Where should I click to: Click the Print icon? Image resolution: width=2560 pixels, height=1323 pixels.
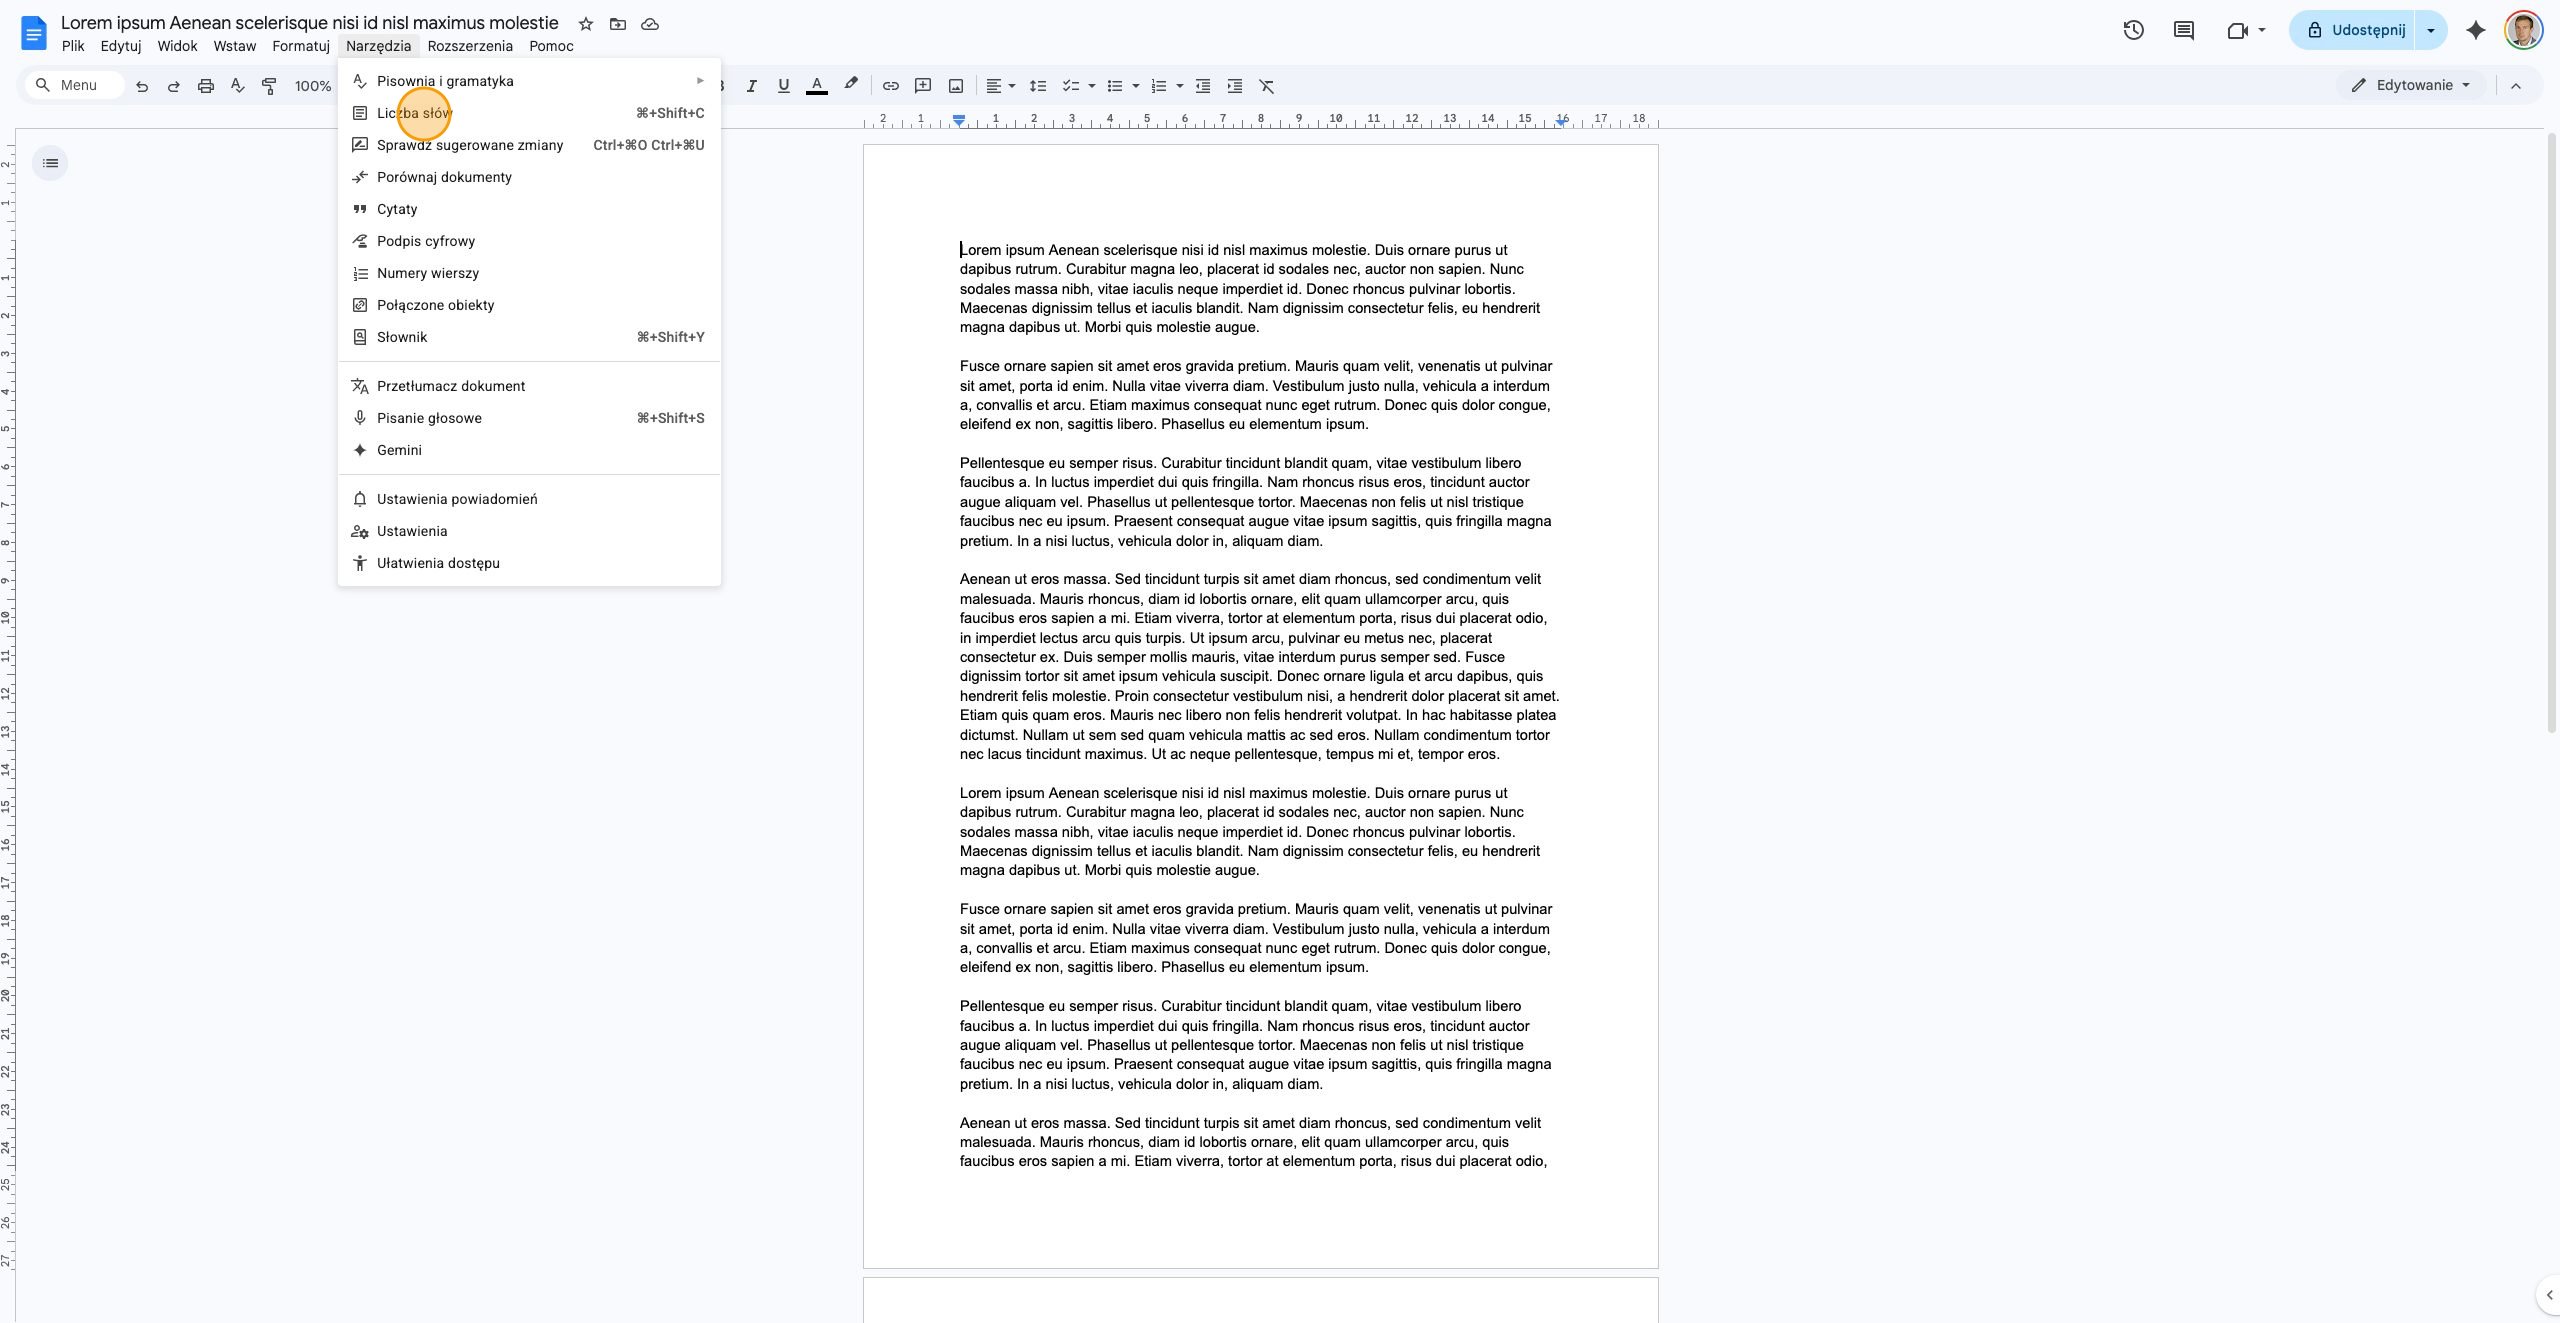[206, 86]
